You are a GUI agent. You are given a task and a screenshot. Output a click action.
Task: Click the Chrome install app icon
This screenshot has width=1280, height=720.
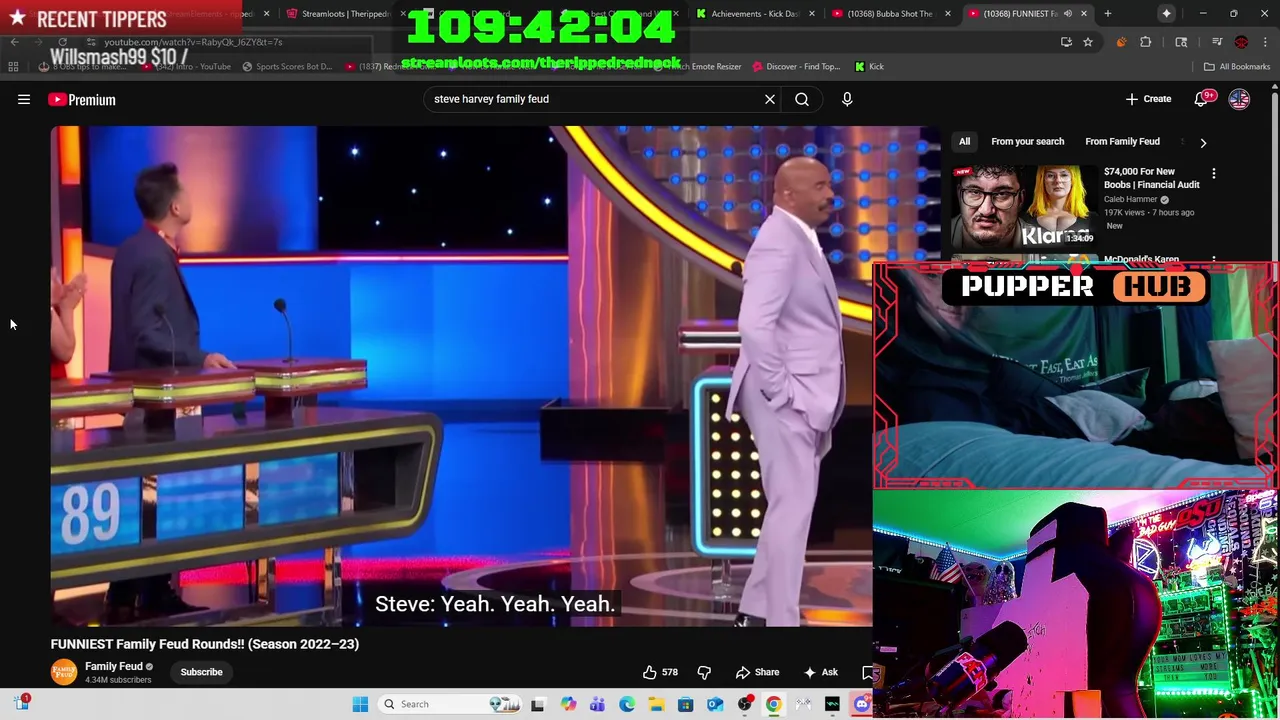[1066, 42]
